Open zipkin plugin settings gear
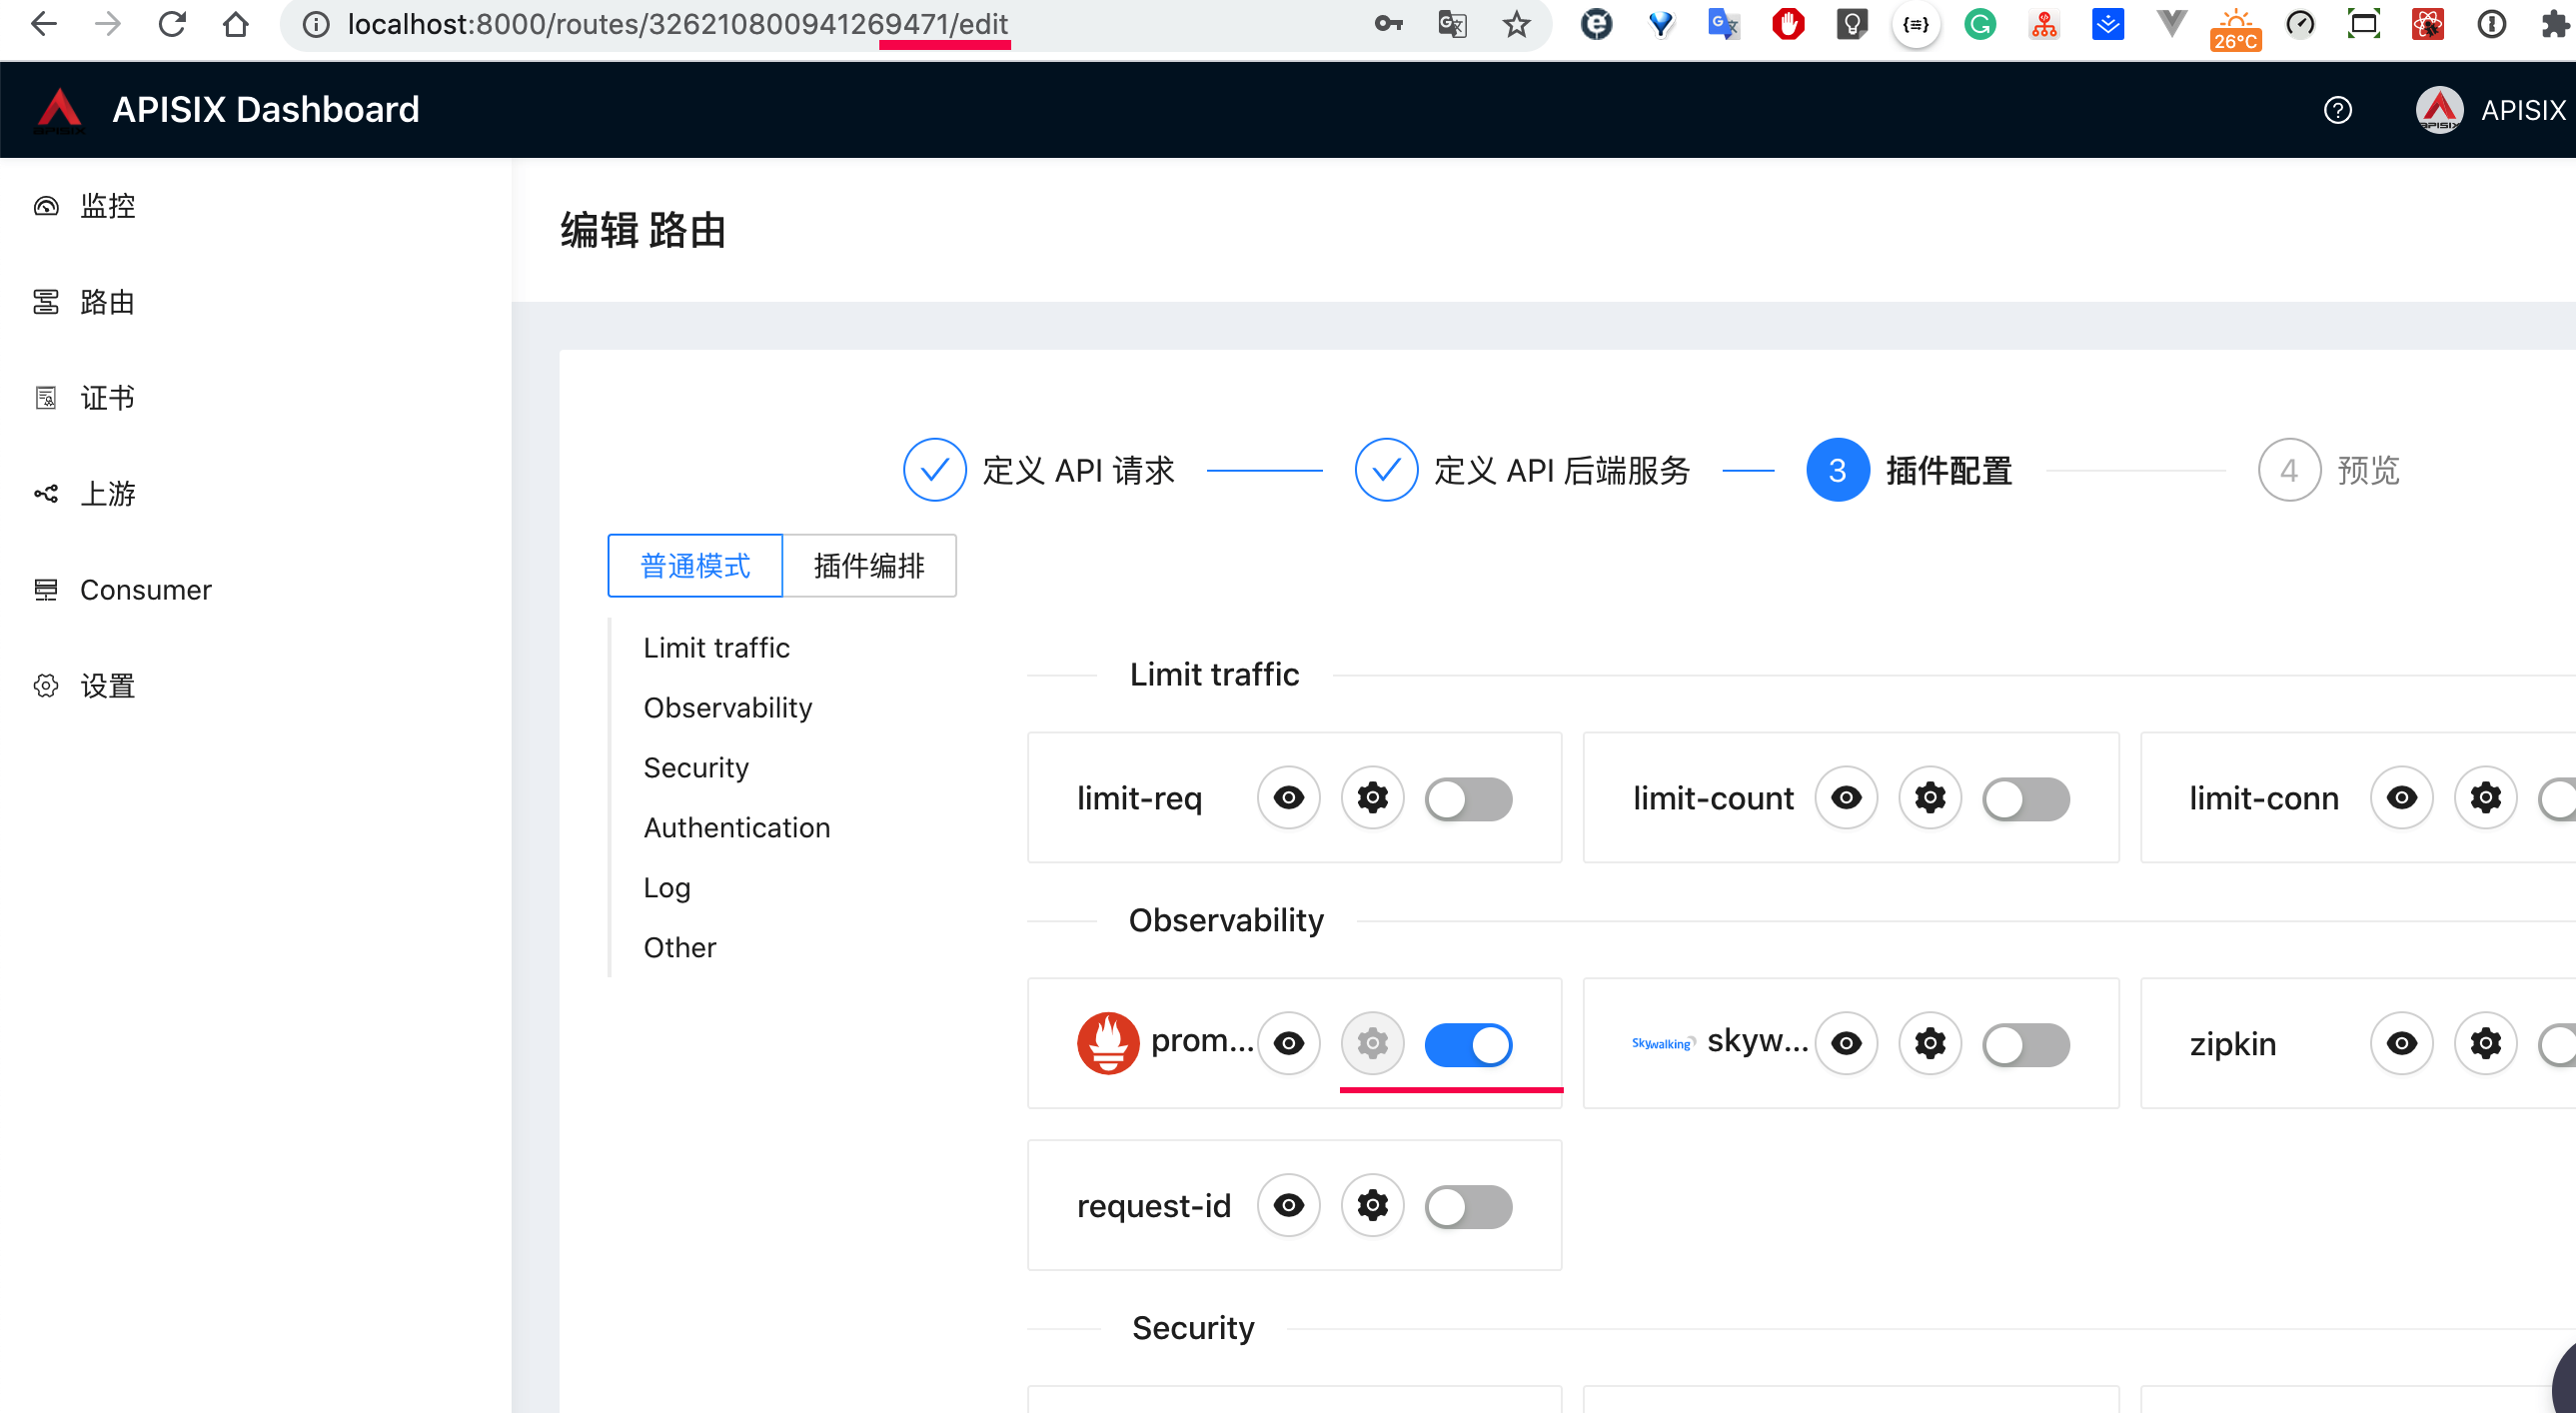 (x=2485, y=1044)
